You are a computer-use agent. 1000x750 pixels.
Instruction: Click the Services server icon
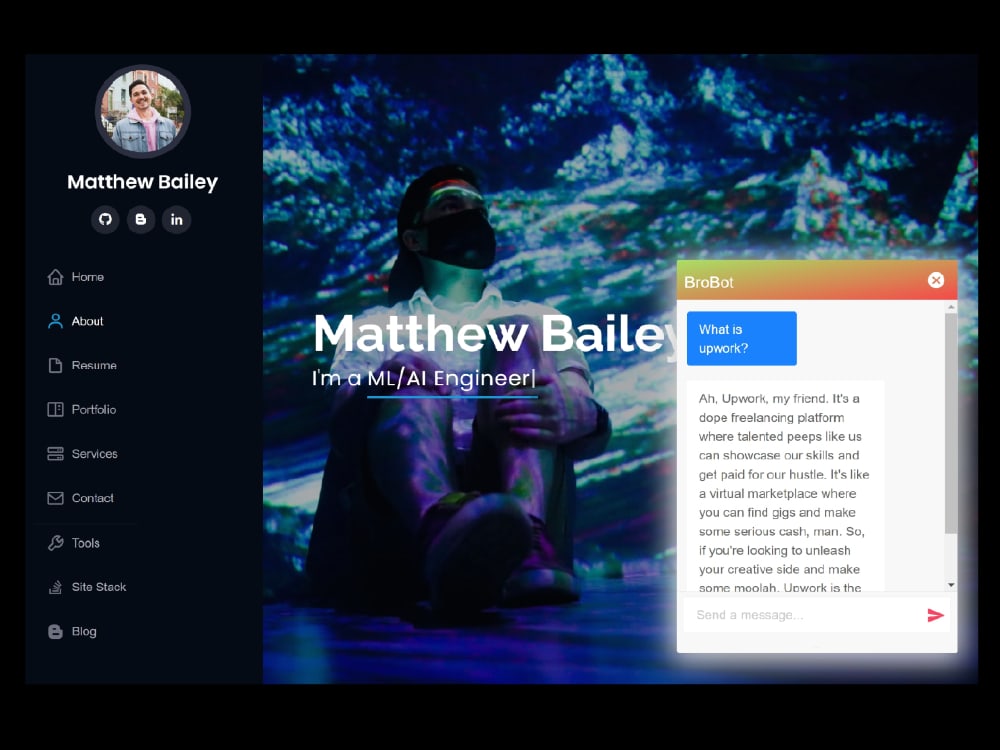pyautogui.click(x=55, y=453)
